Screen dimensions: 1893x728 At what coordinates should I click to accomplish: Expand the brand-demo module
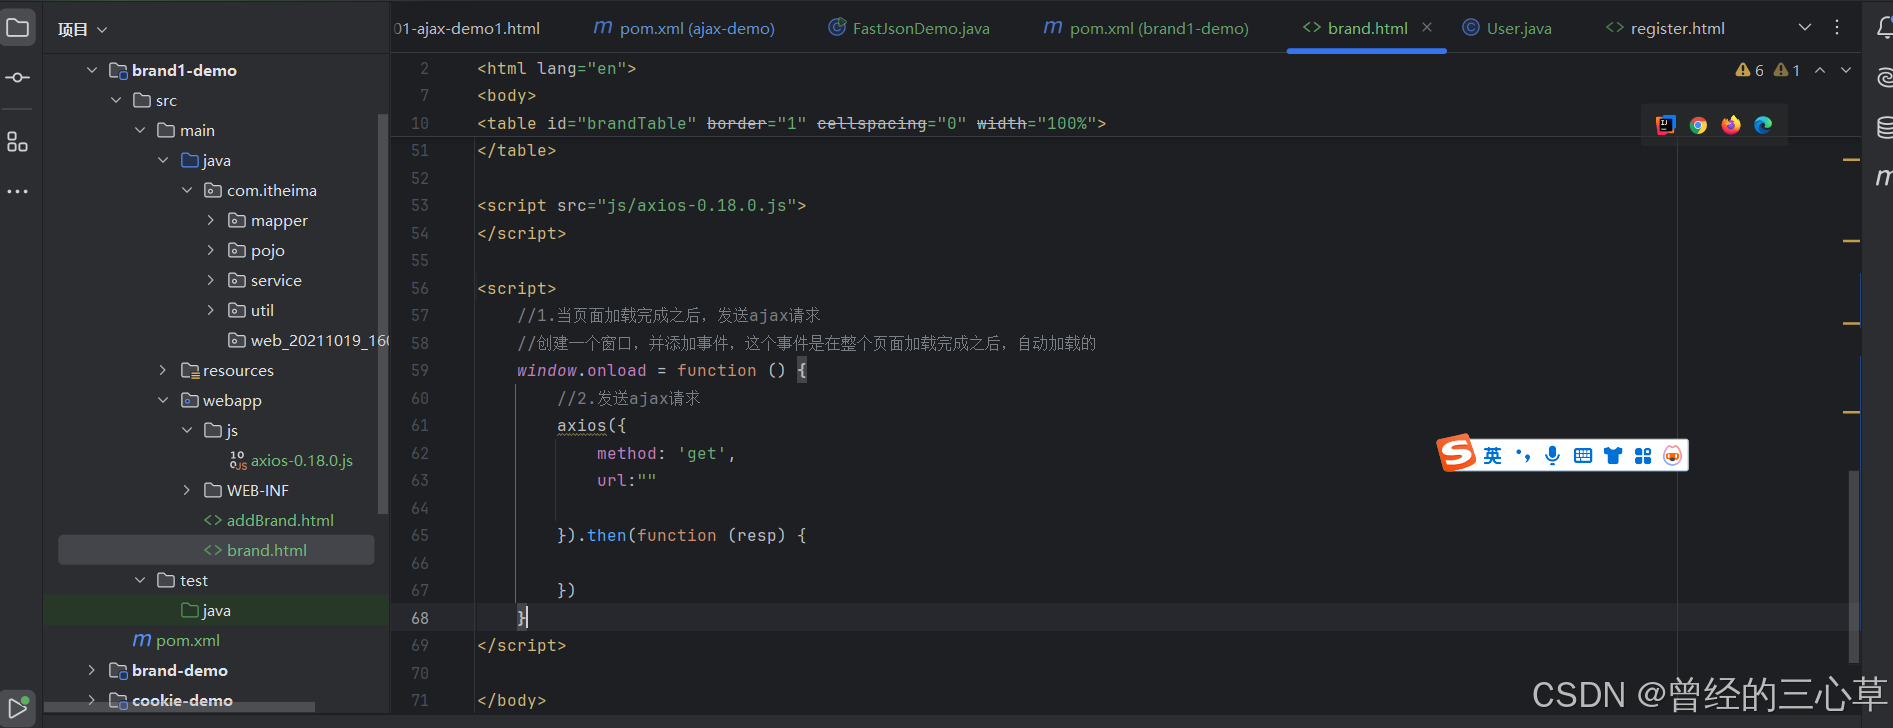92,670
